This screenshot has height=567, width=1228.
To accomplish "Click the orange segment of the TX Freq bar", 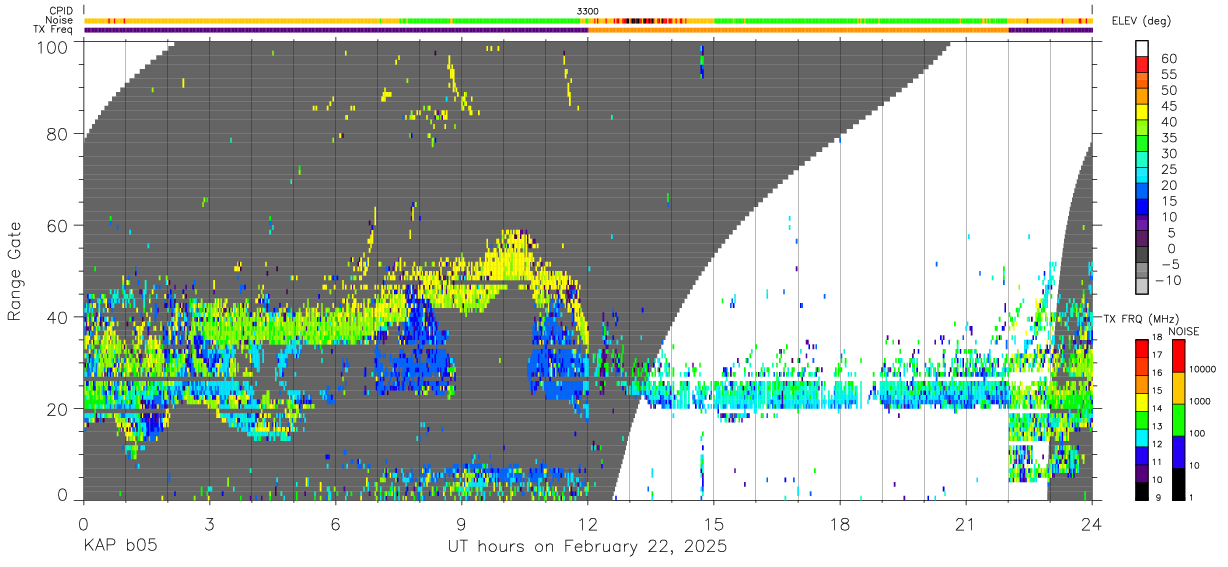I will pyautogui.click(x=798, y=30).
